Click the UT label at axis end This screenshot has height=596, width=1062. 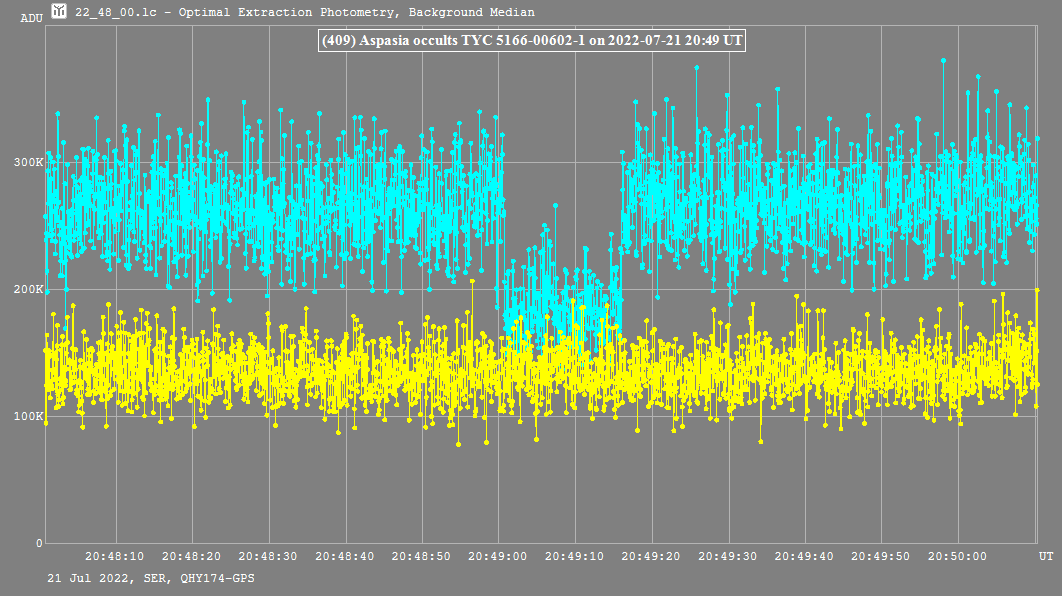pyautogui.click(x=1045, y=556)
